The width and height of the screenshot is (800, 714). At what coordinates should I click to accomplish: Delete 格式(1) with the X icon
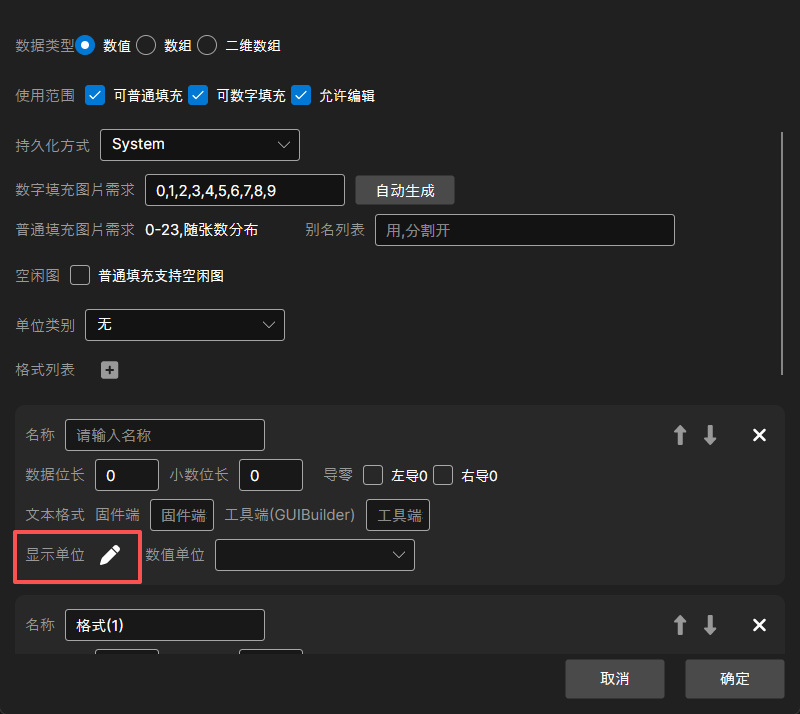759,625
